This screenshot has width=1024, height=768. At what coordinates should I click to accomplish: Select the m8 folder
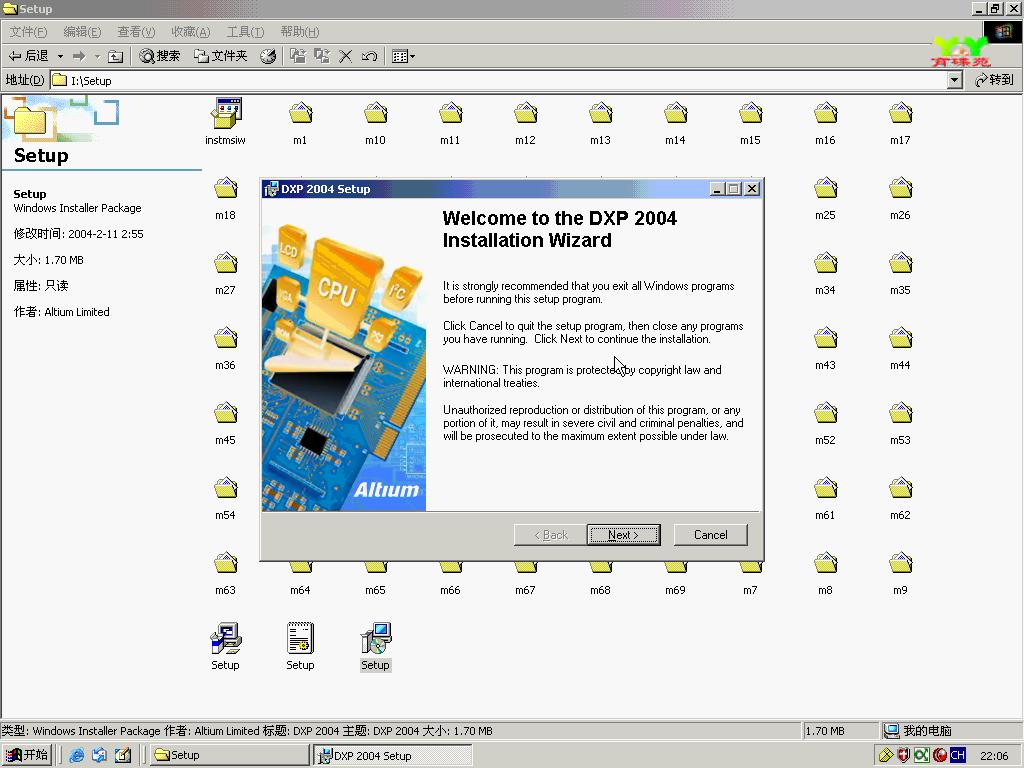point(825,573)
